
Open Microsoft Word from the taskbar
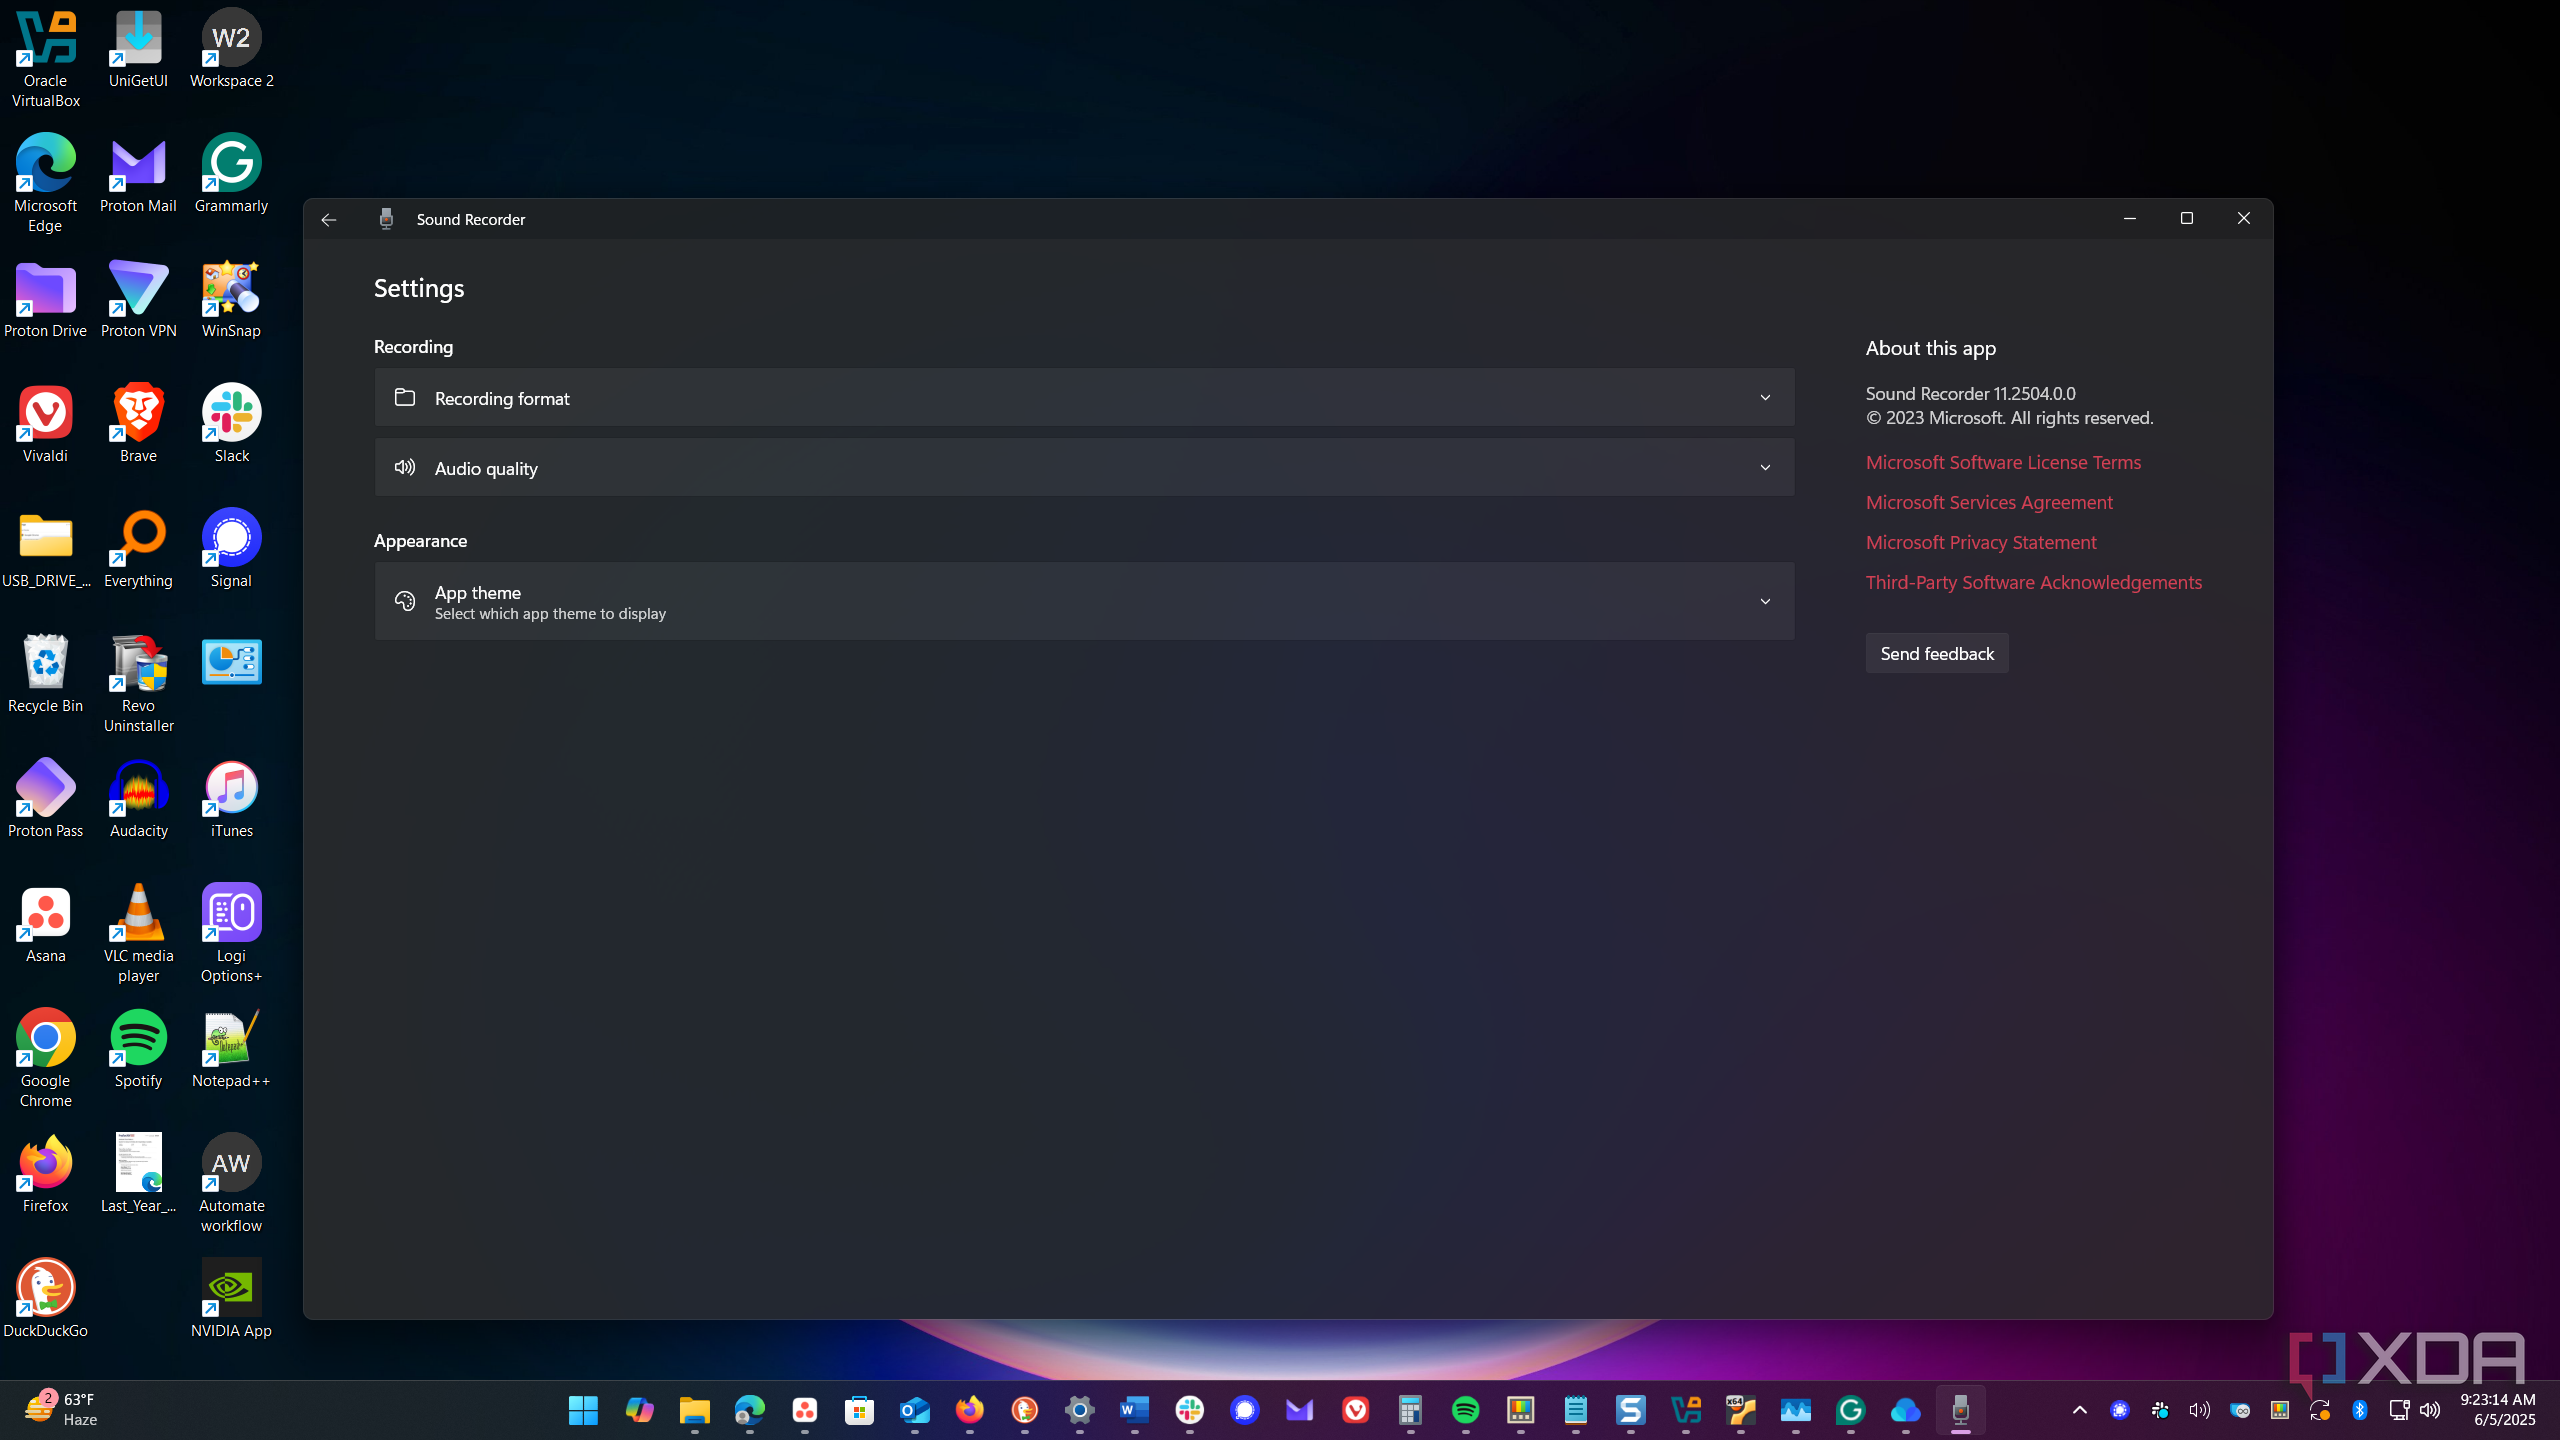point(1134,1410)
